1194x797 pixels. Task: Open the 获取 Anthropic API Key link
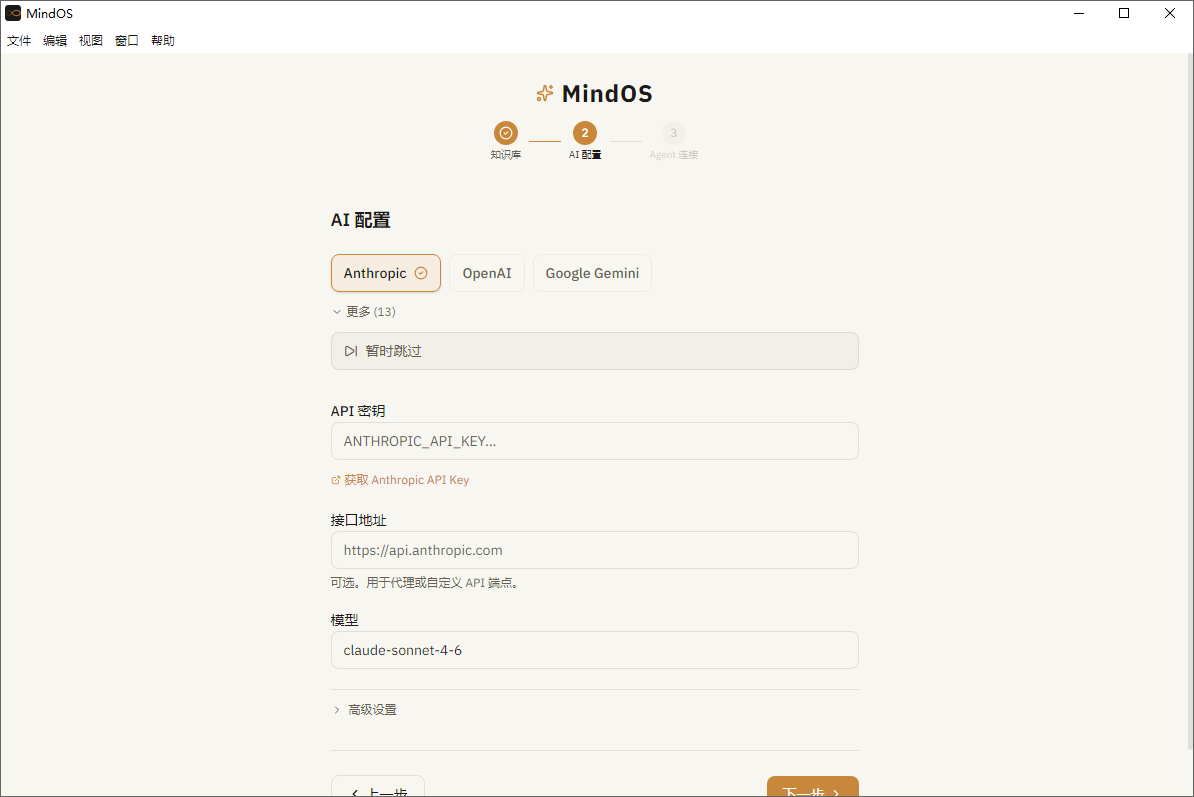tap(408, 479)
